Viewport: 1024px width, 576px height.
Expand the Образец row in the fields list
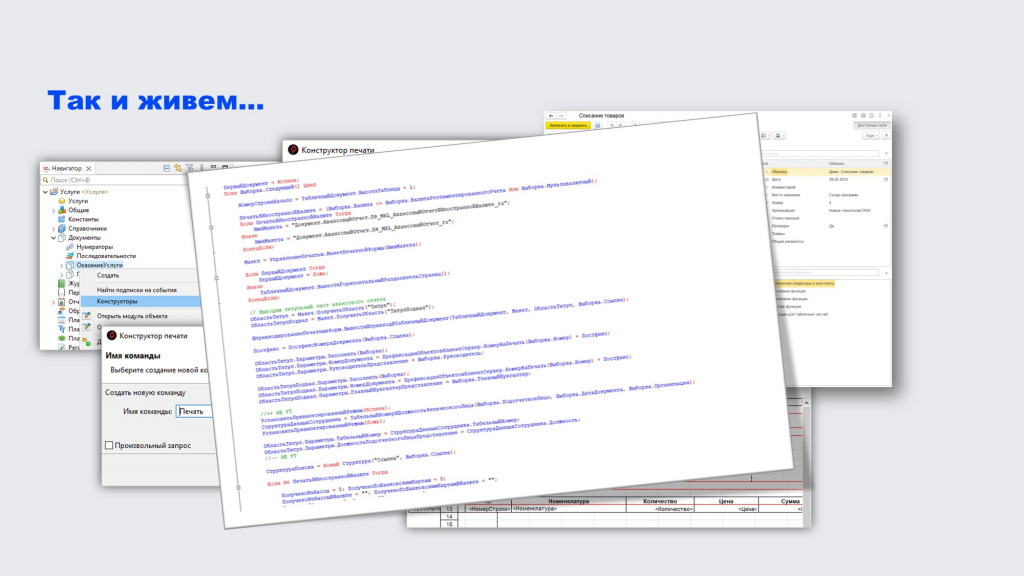tap(767, 172)
